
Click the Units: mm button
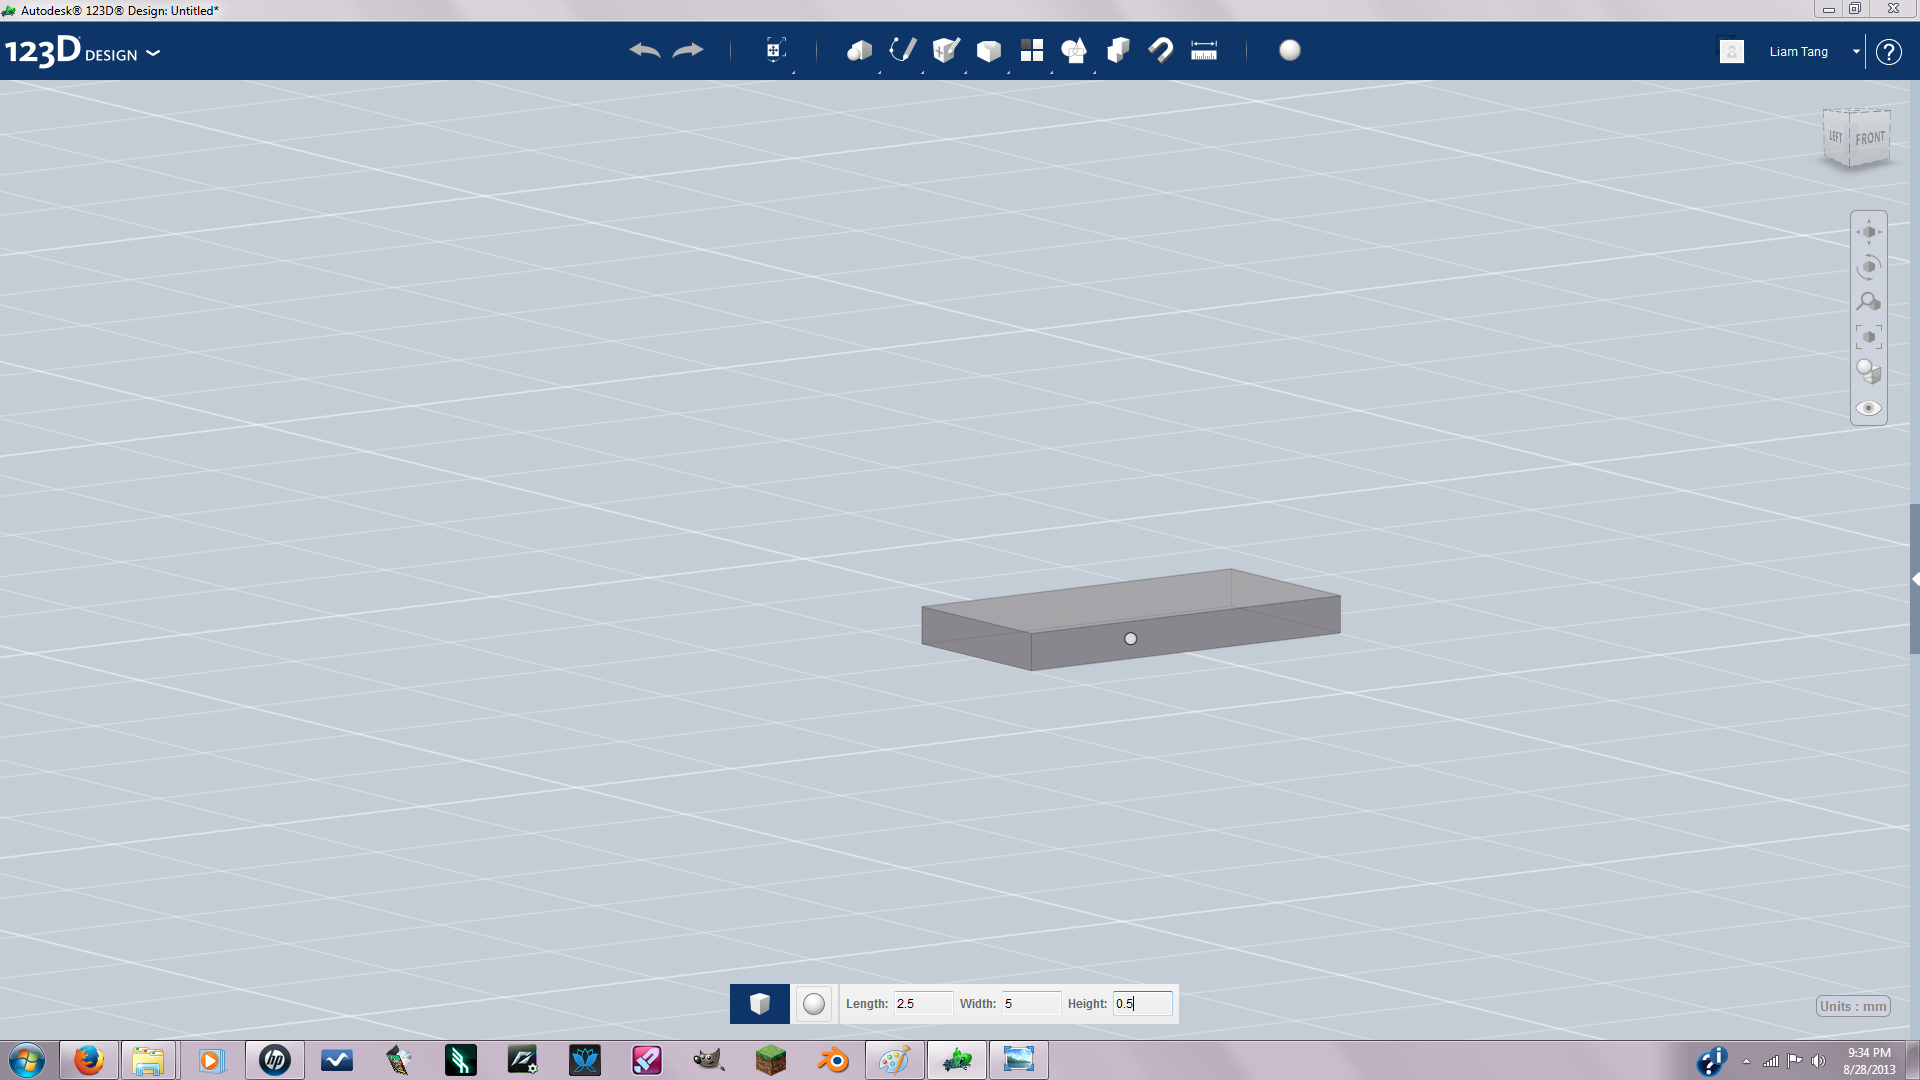pos(1852,1006)
